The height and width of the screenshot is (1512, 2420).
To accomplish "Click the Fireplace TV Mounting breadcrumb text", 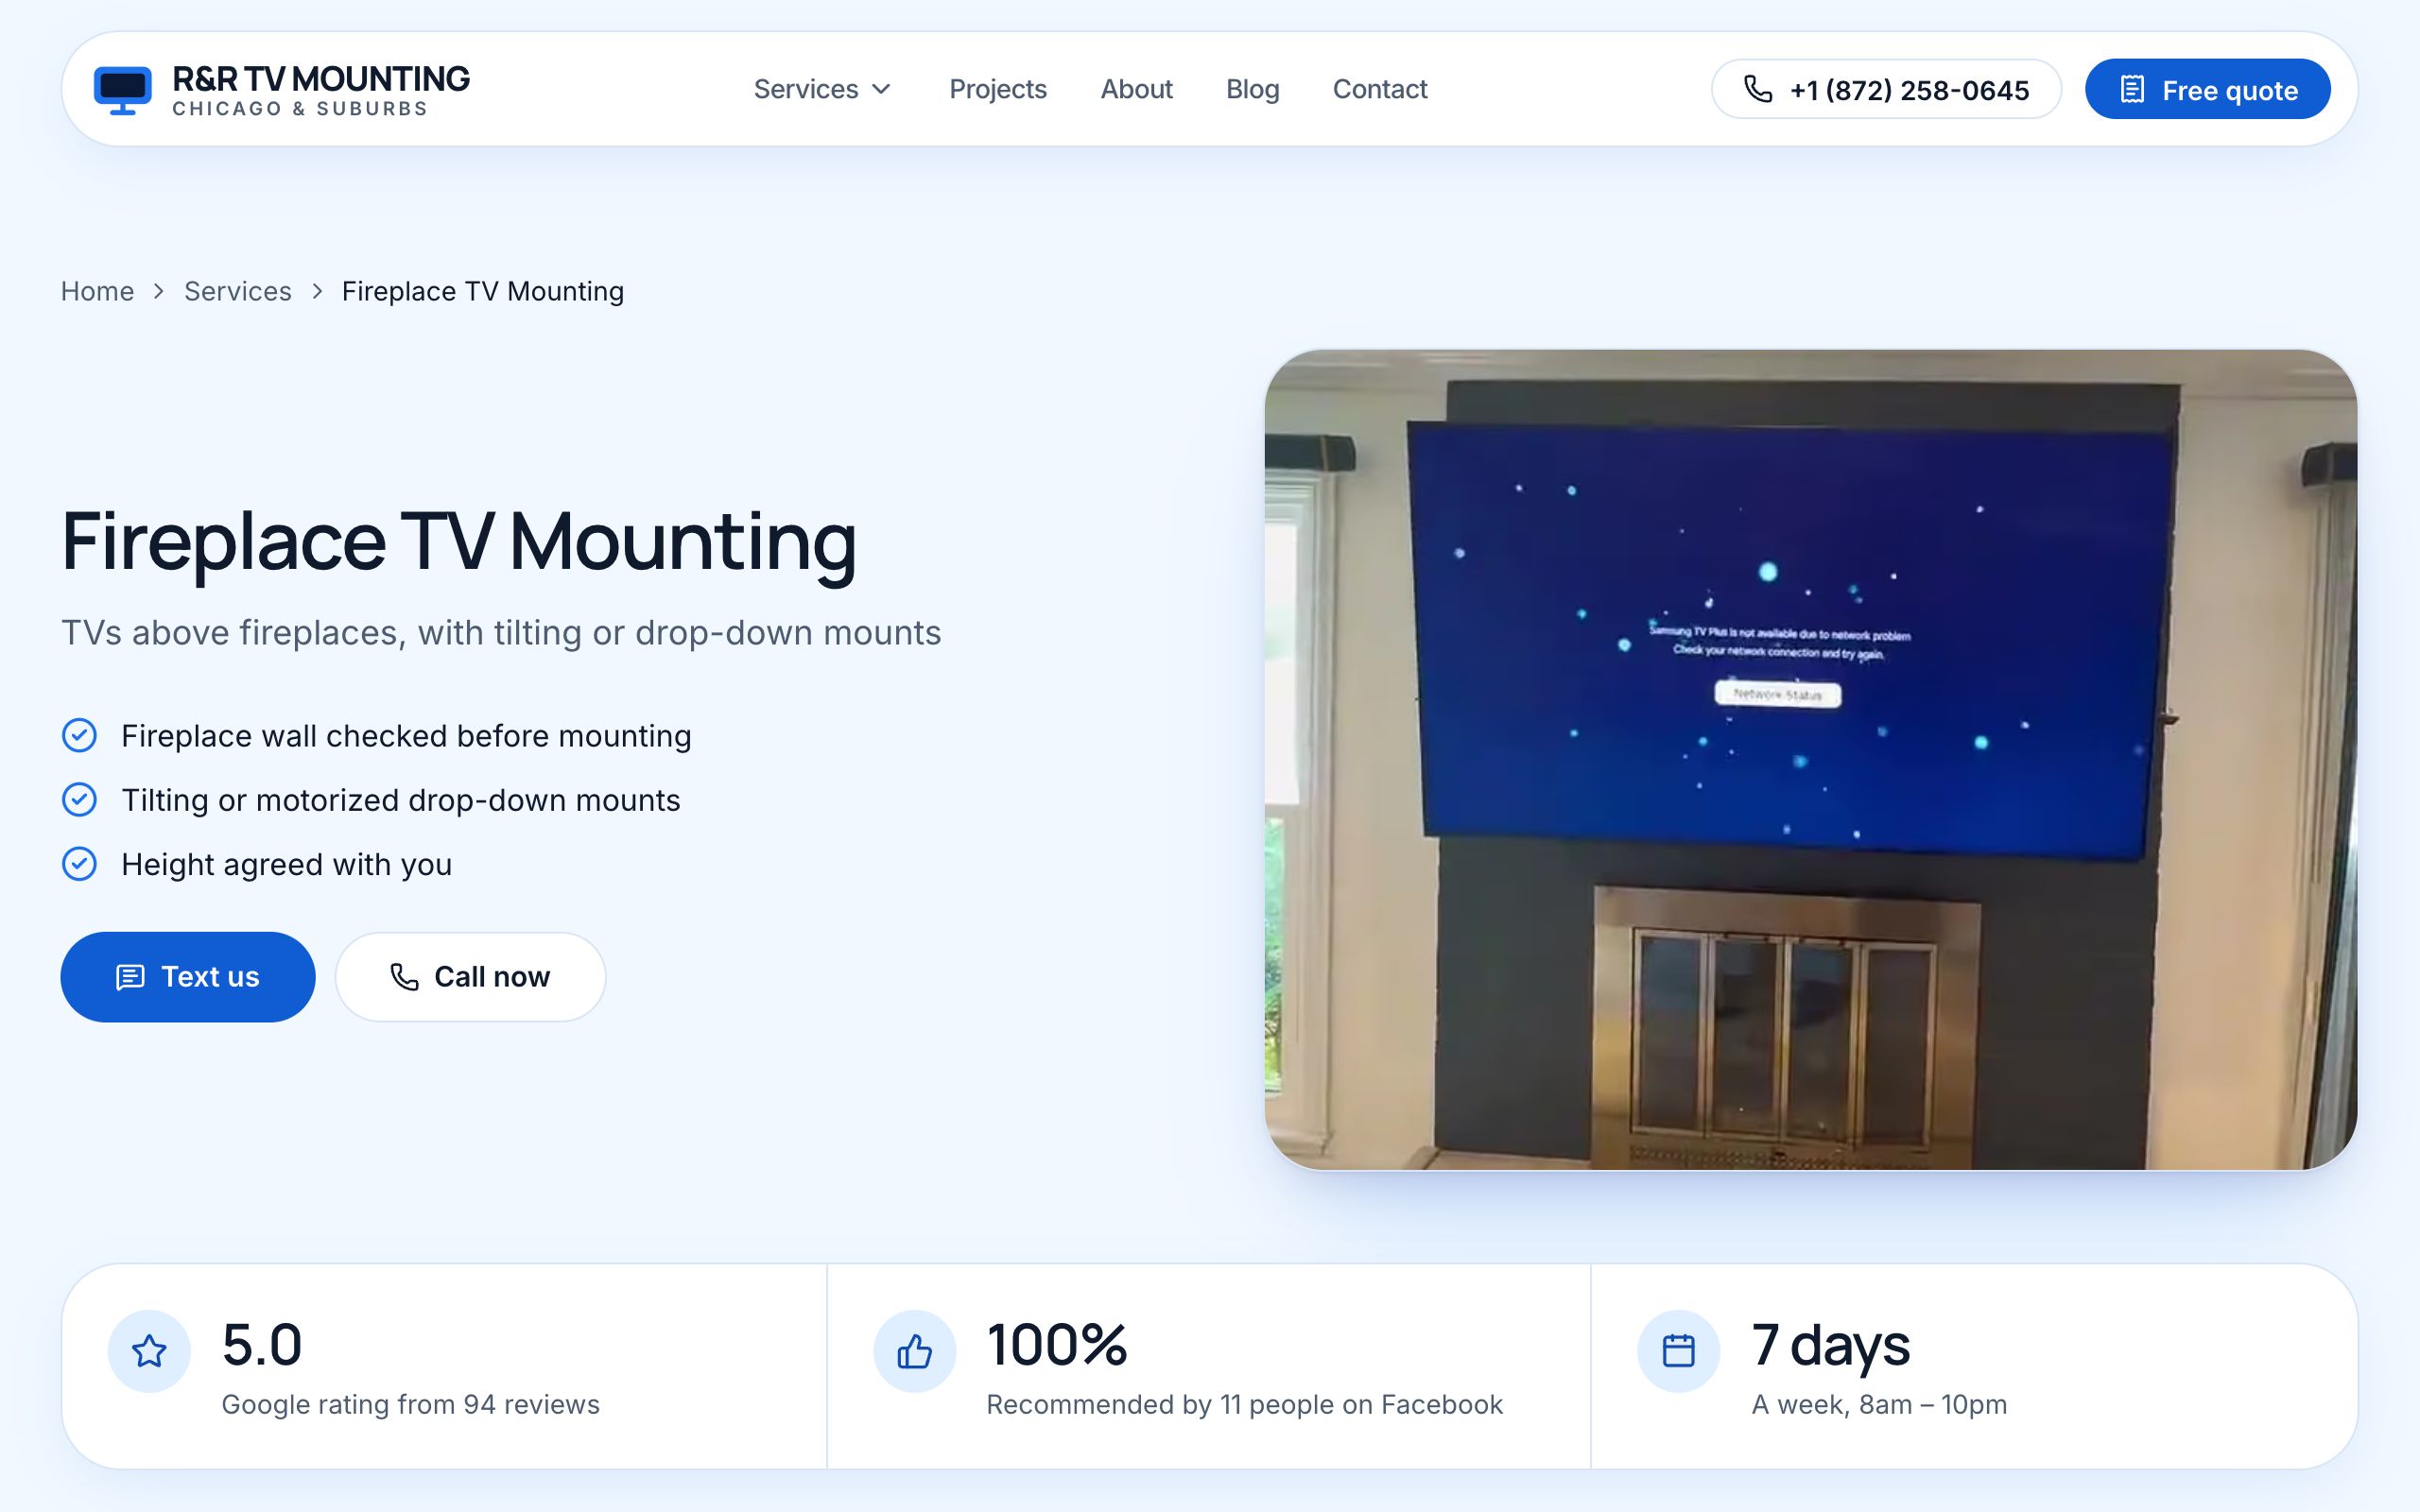I will coord(483,291).
